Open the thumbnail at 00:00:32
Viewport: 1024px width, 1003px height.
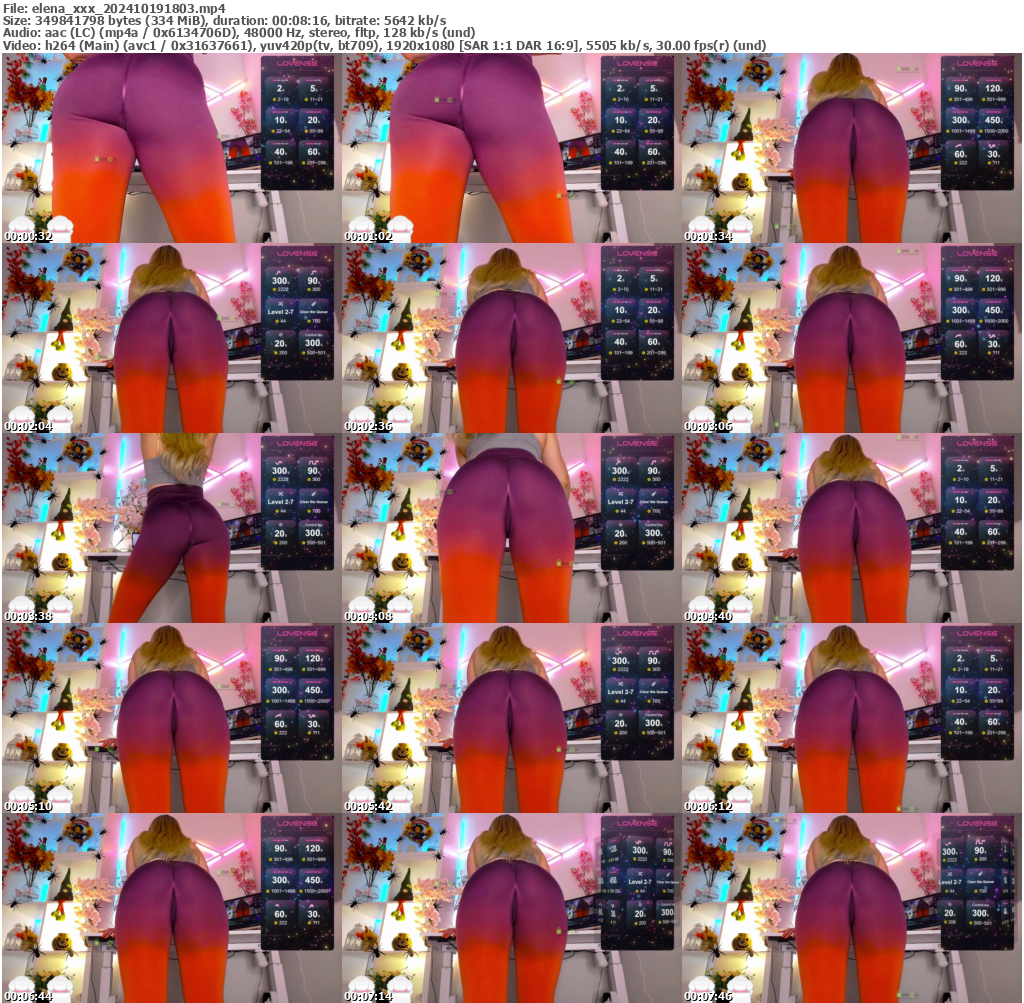(170, 145)
